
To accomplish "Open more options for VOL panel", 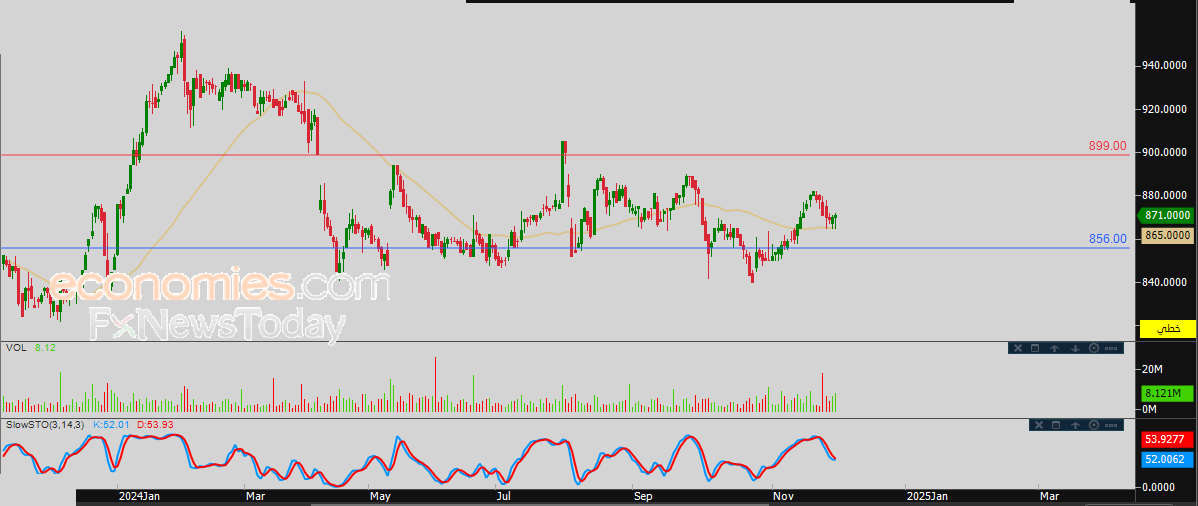I will [1111, 349].
